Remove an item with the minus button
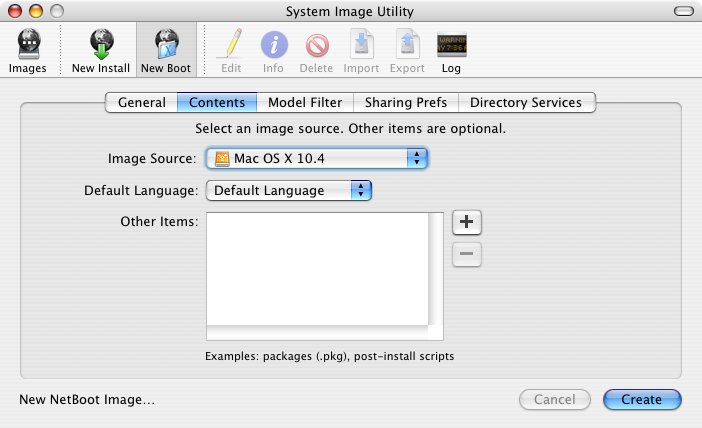702x428 pixels. tap(467, 254)
